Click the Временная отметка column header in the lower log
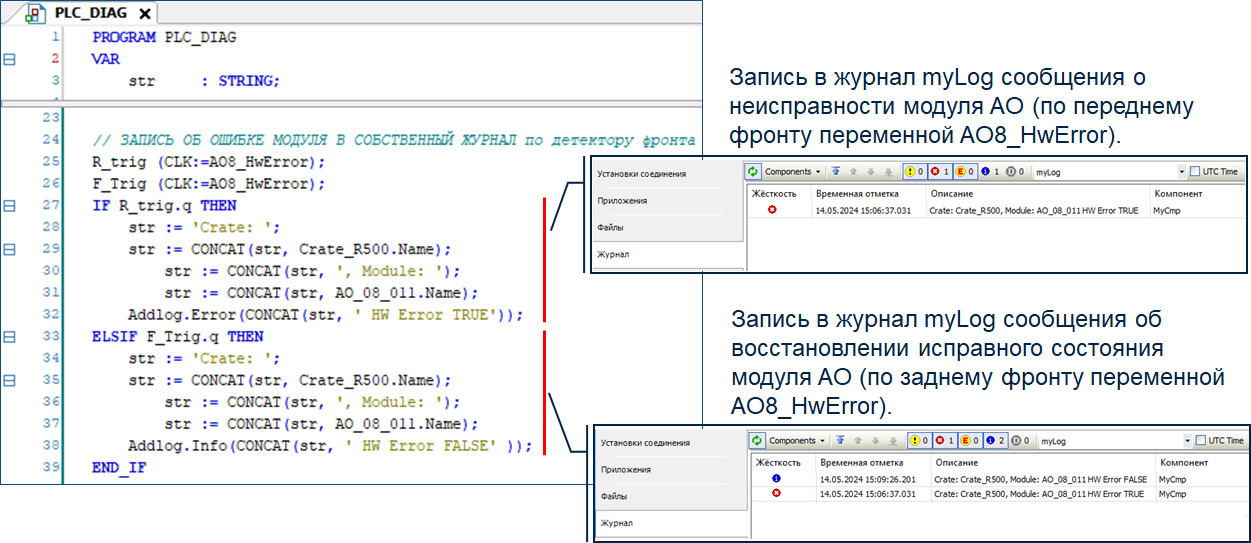 tap(861, 463)
